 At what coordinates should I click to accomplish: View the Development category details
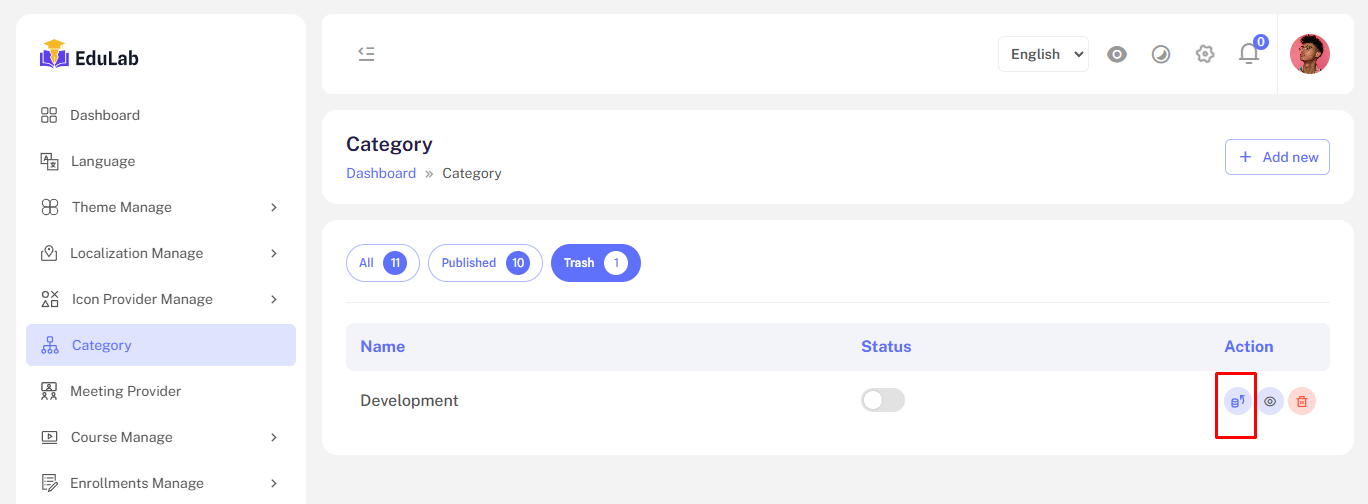click(x=1270, y=401)
